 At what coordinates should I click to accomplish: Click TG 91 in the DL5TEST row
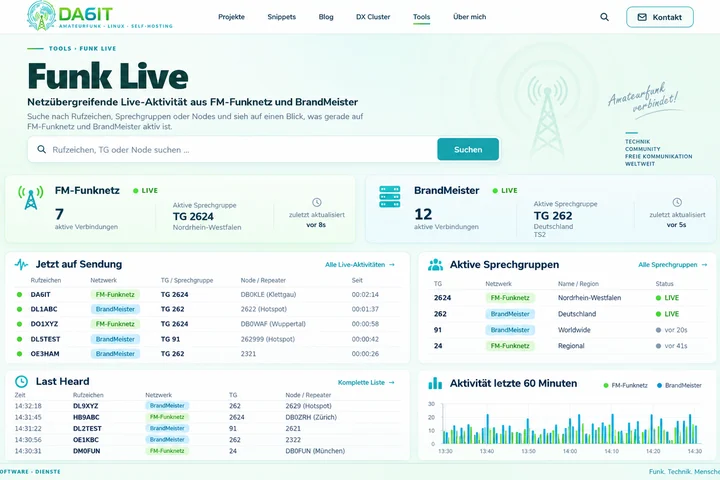[x=170, y=339]
